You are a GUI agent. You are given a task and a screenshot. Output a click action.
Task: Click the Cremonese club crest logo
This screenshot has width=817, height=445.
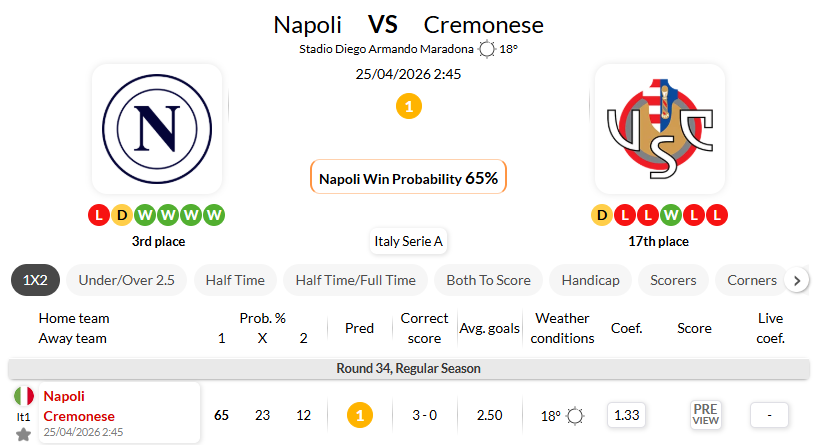tap(659, 129)
